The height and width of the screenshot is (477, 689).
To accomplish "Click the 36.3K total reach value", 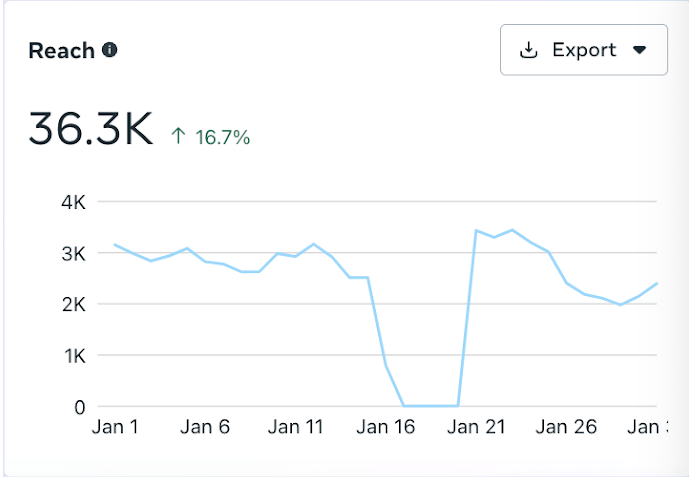I will tap(90, 130).
